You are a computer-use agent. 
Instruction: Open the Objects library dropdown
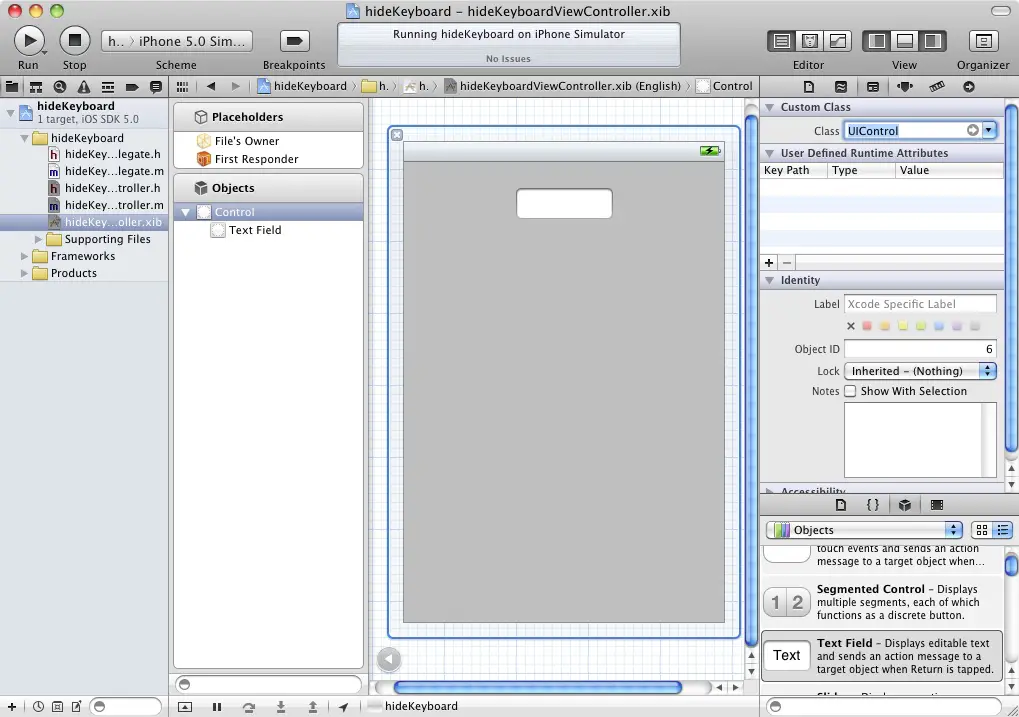tap(864, 530)
